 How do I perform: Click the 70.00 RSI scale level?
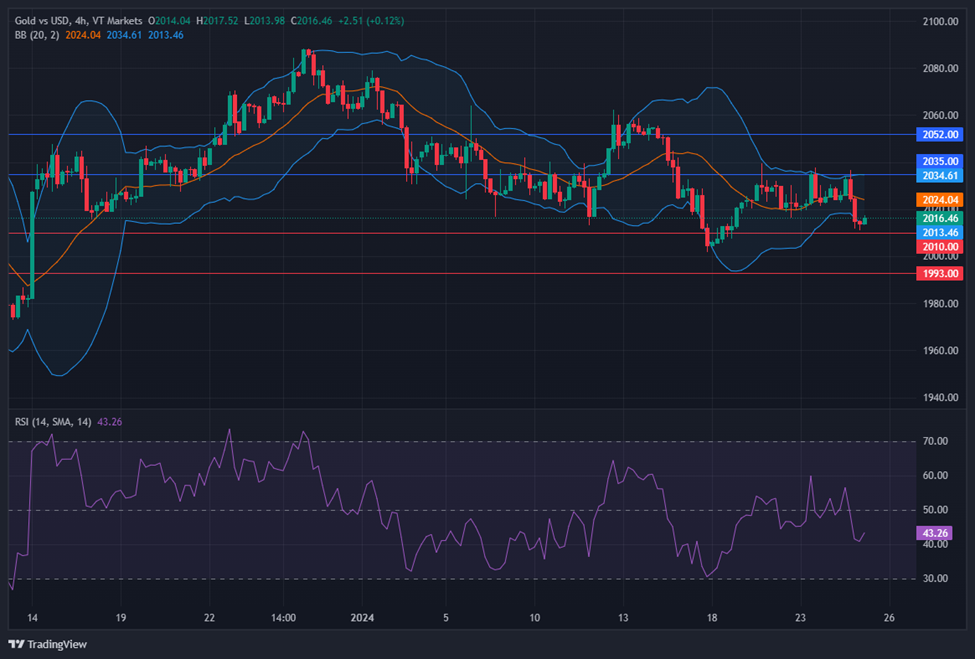point(934,441)
